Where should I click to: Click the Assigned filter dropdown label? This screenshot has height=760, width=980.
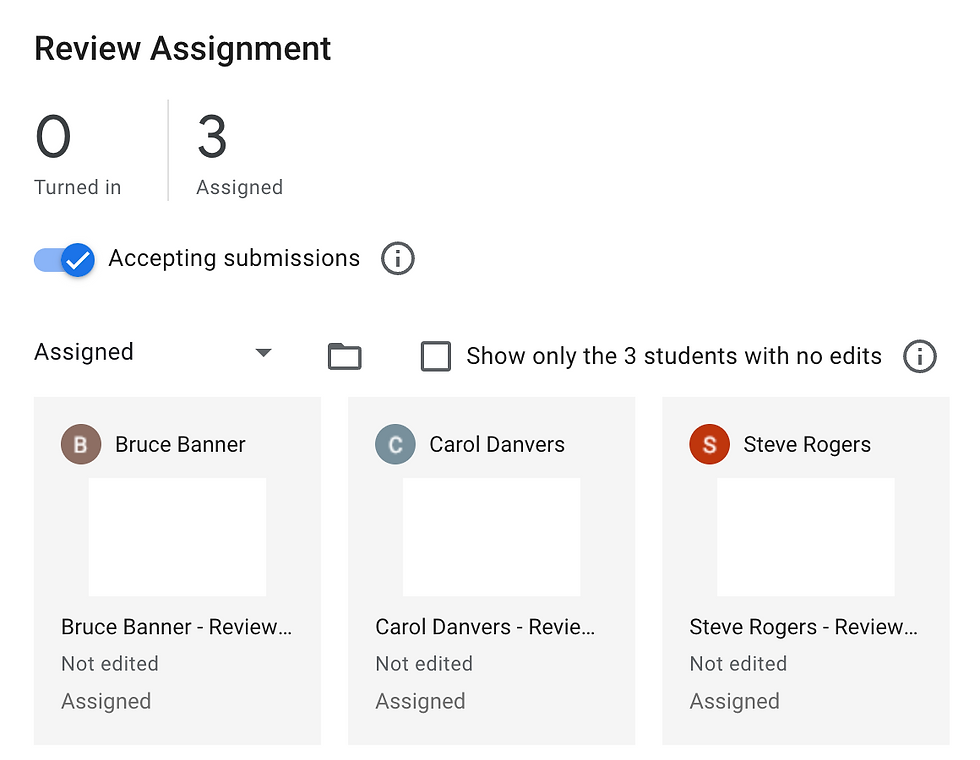coord(84,352)
